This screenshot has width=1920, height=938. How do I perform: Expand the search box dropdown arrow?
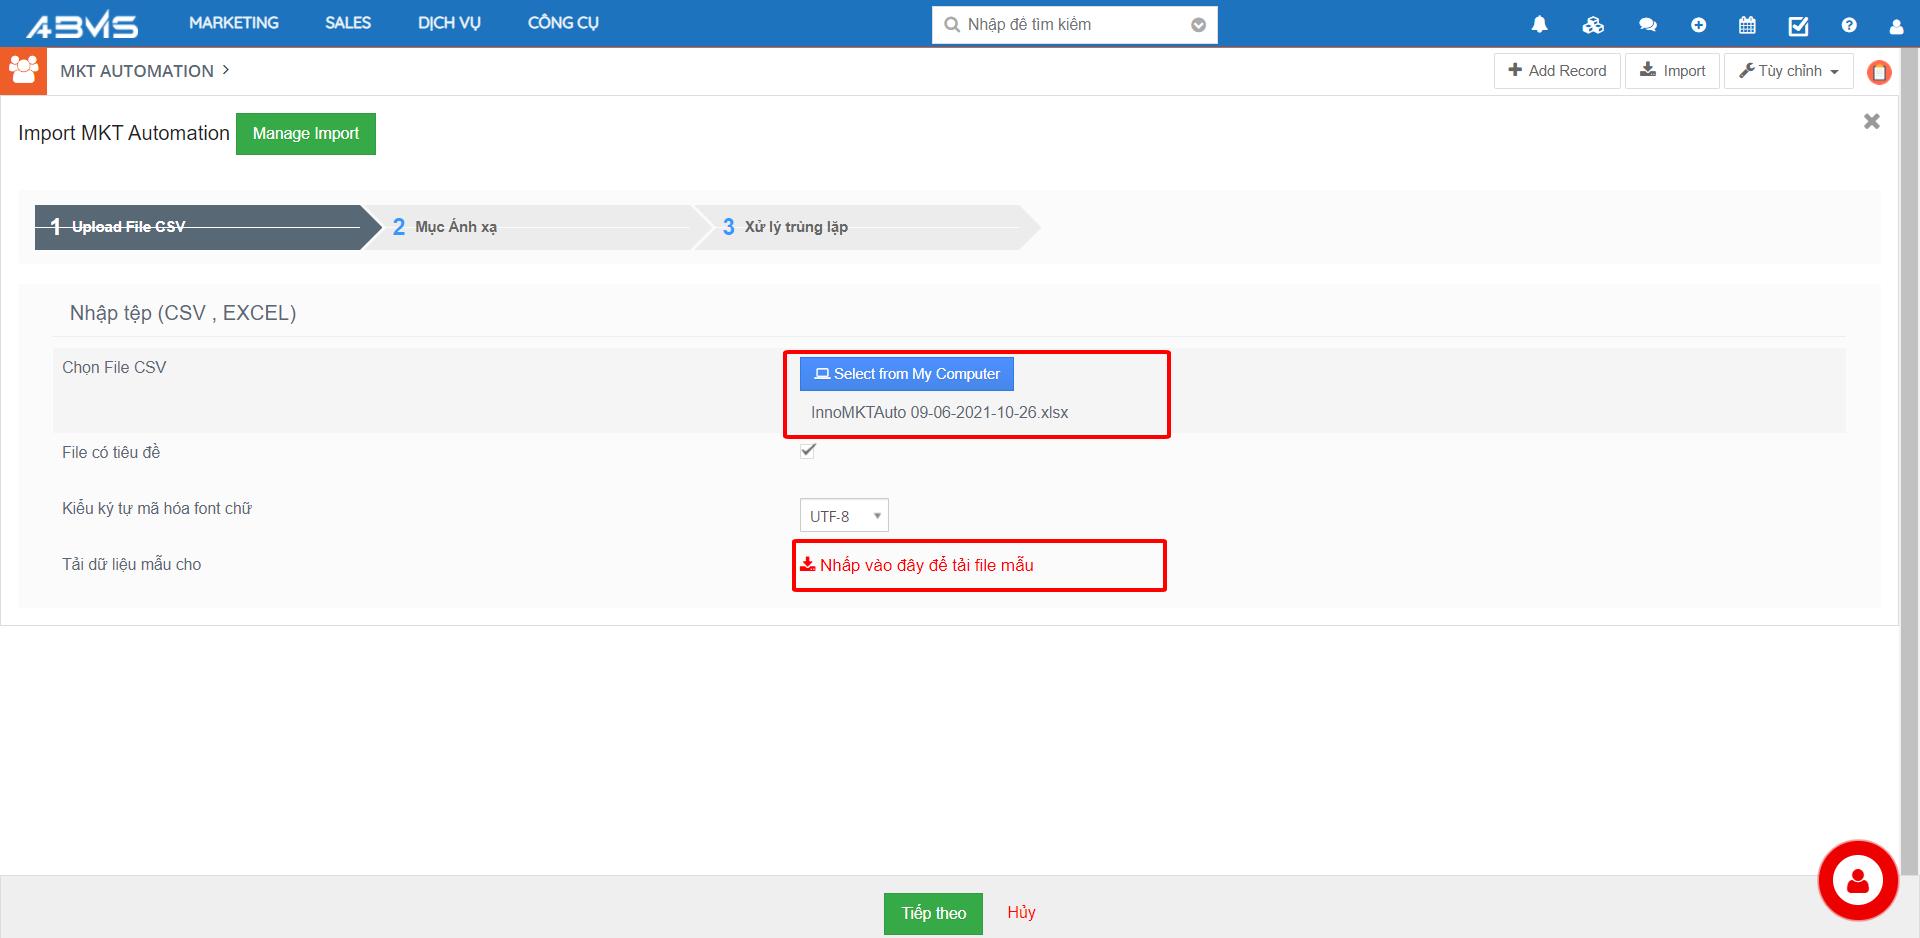tap(1198, 25)
